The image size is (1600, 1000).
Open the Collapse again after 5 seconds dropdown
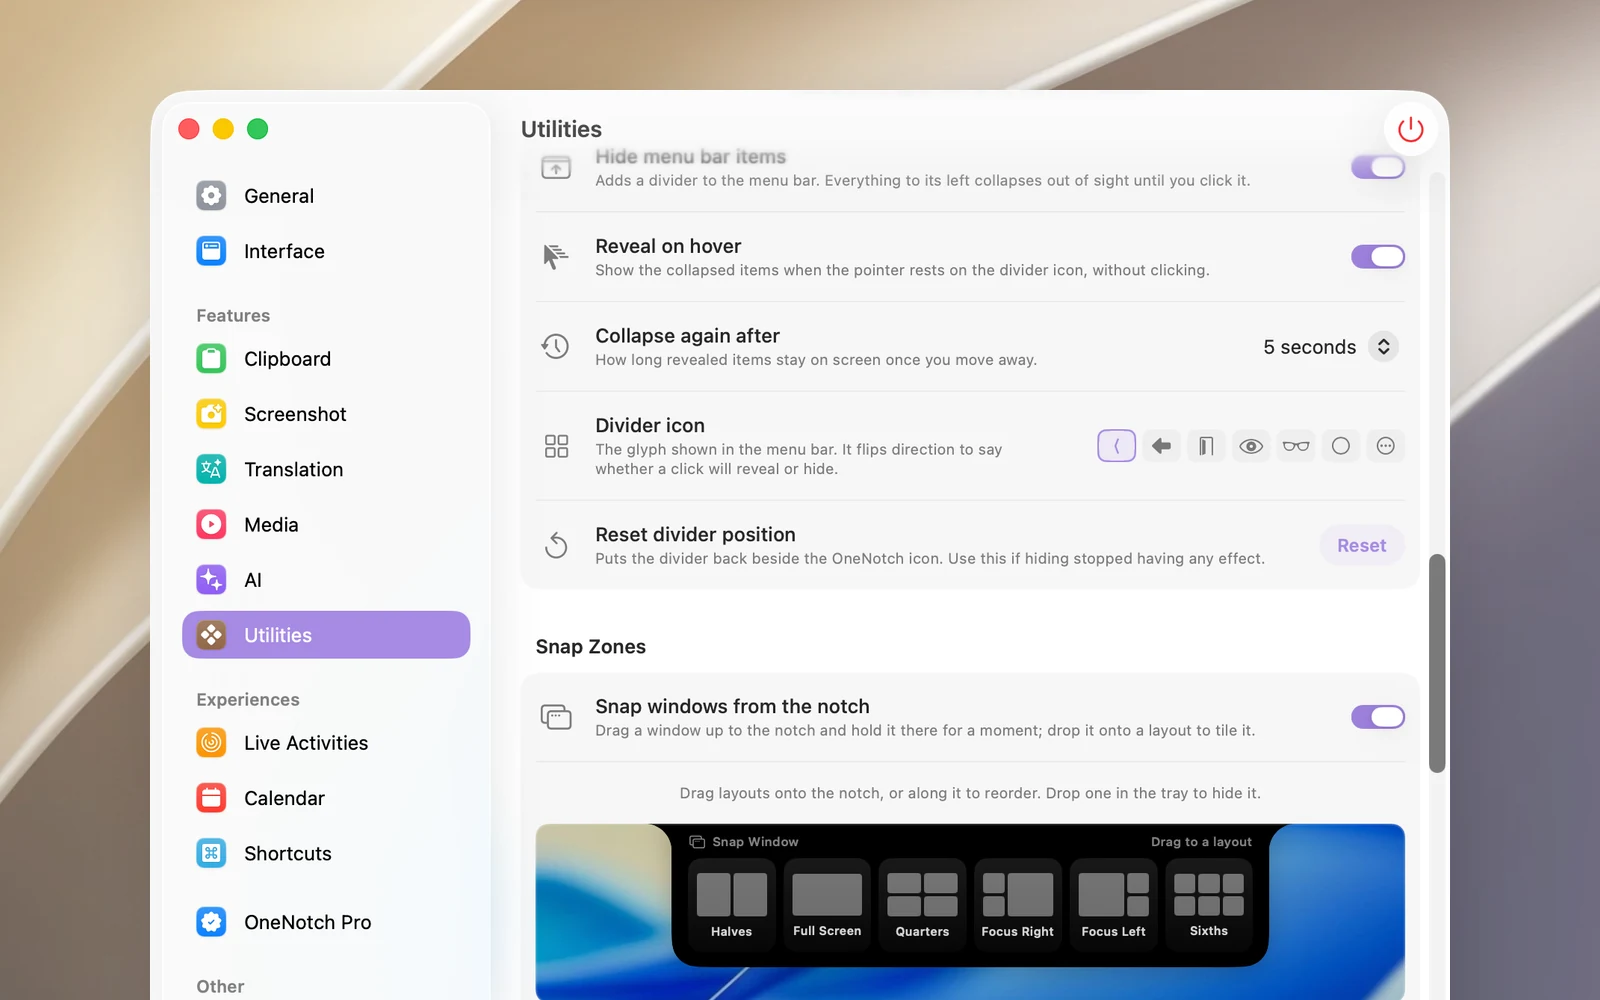(1330, 347)
